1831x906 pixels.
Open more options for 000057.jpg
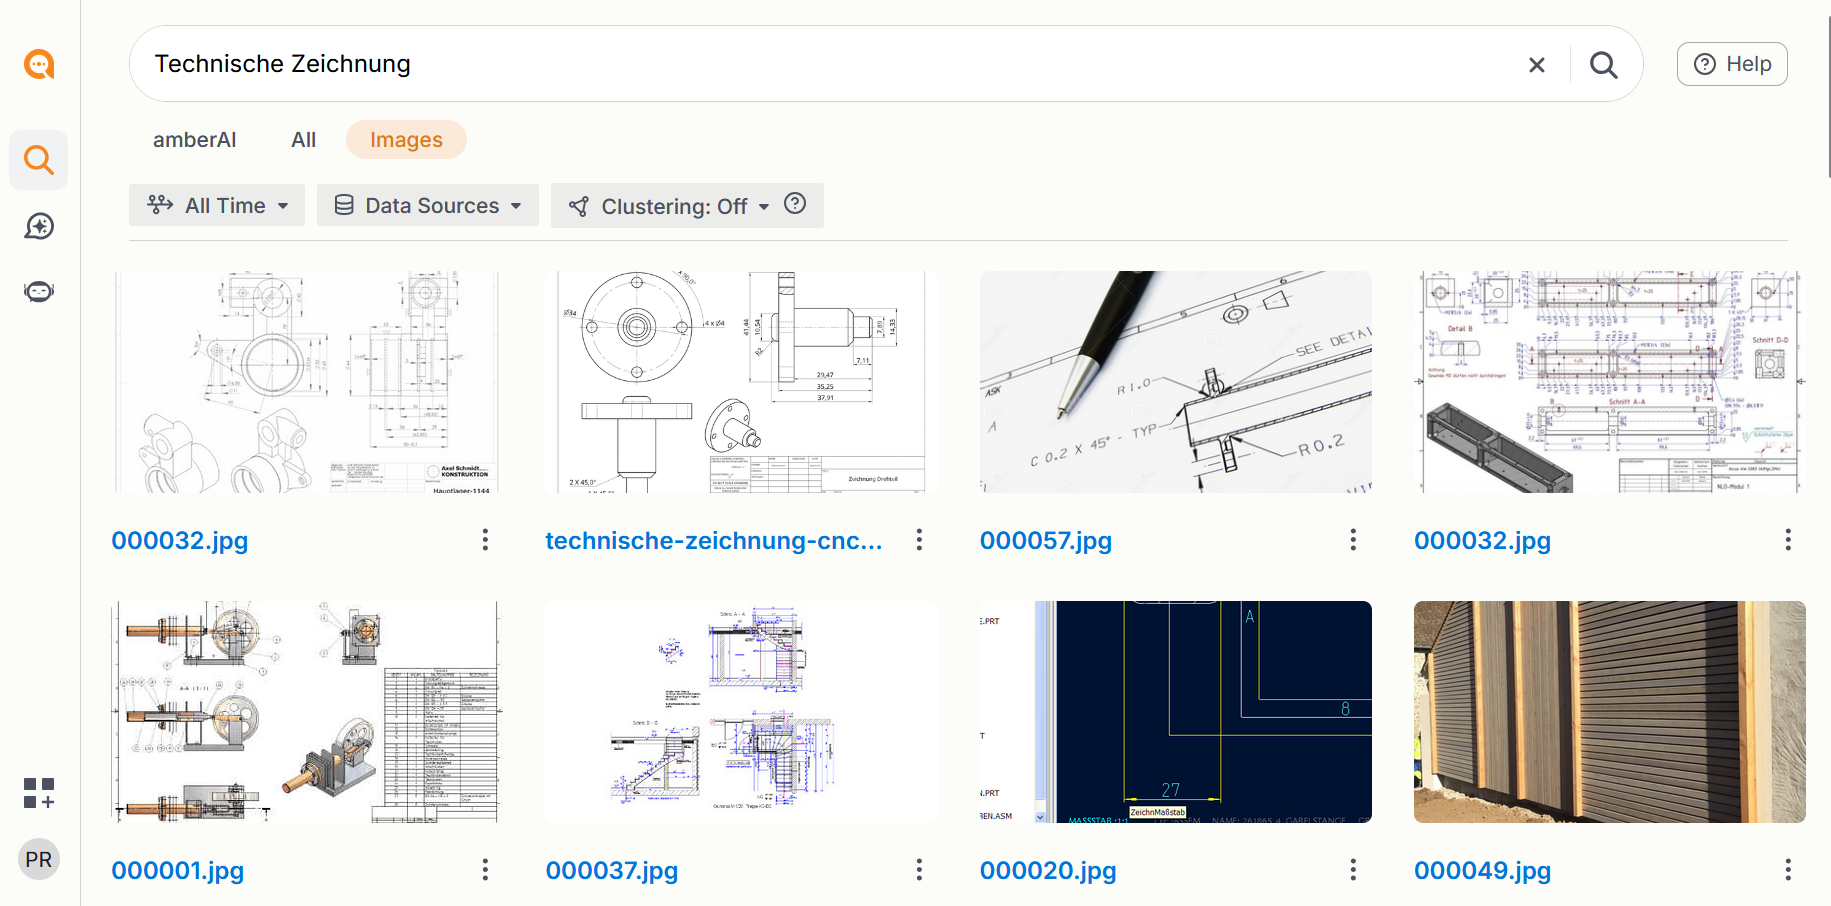[1353, 540]
